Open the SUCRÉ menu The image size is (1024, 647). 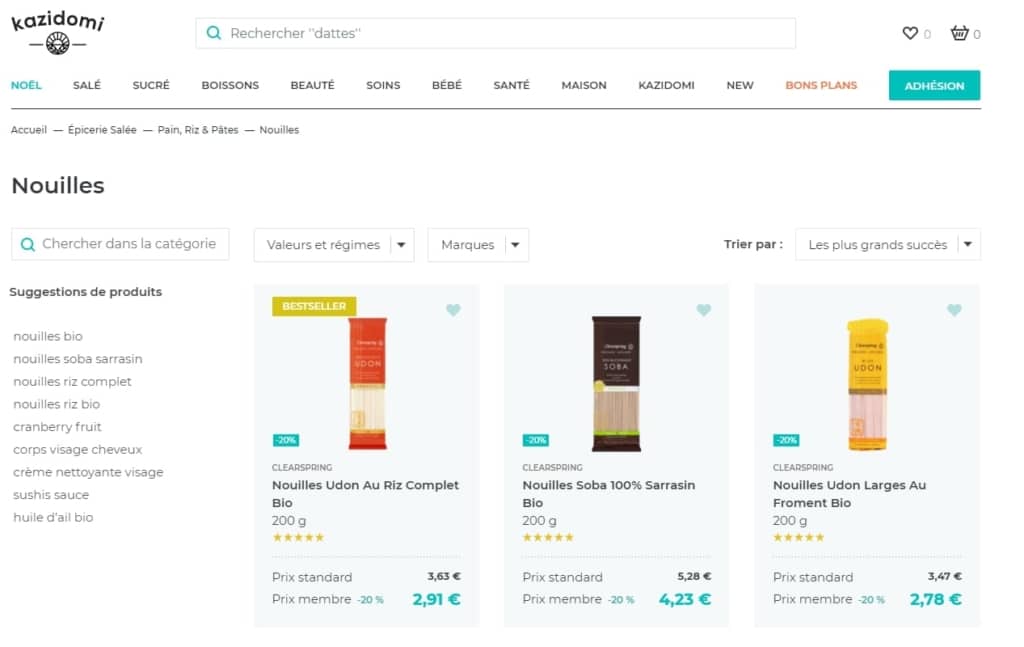click(x=151, y=85)
